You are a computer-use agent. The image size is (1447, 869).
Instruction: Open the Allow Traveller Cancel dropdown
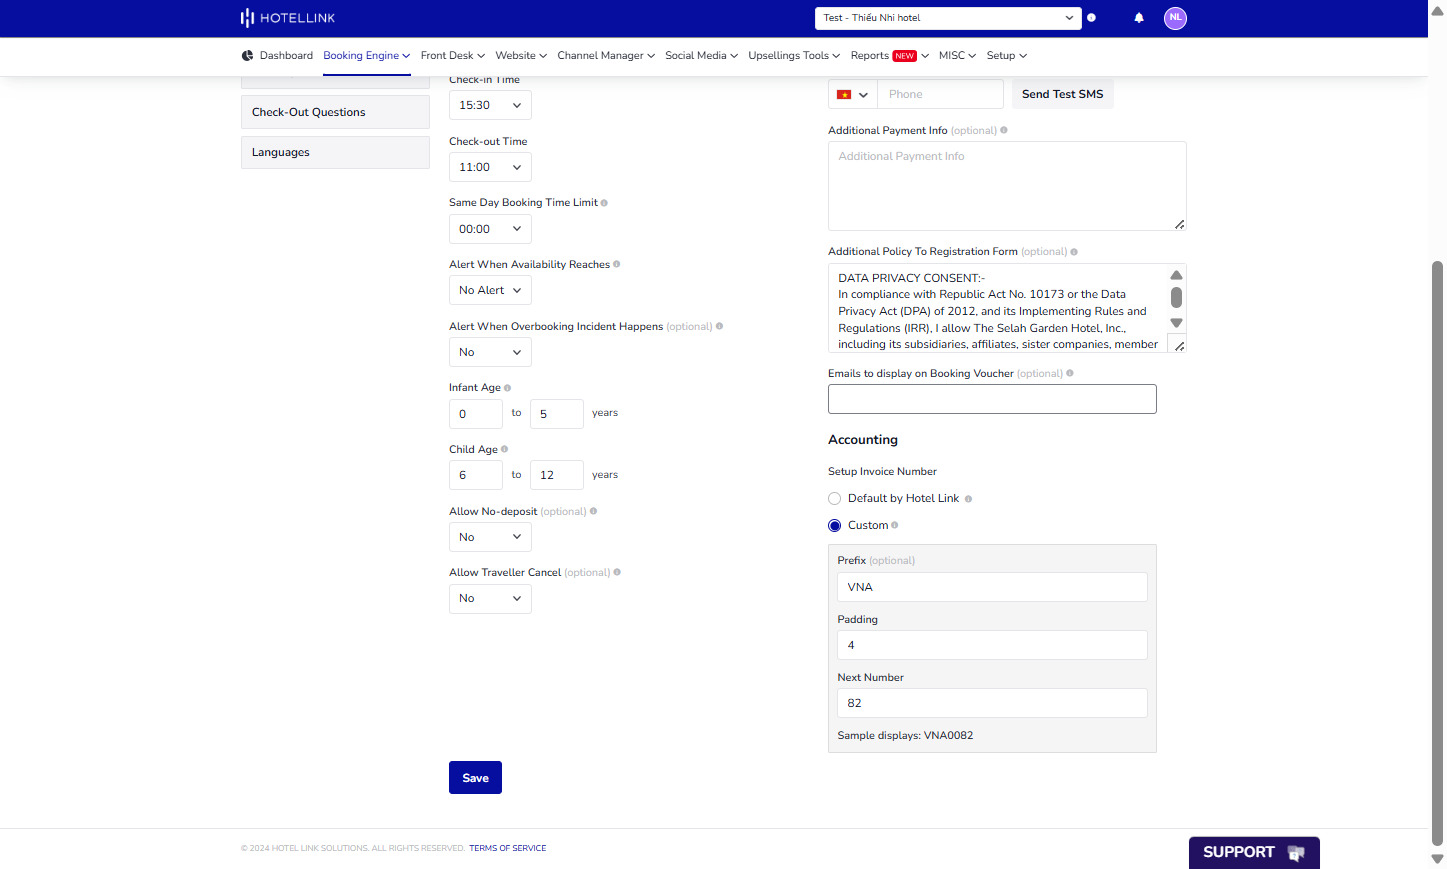point(490,598)
